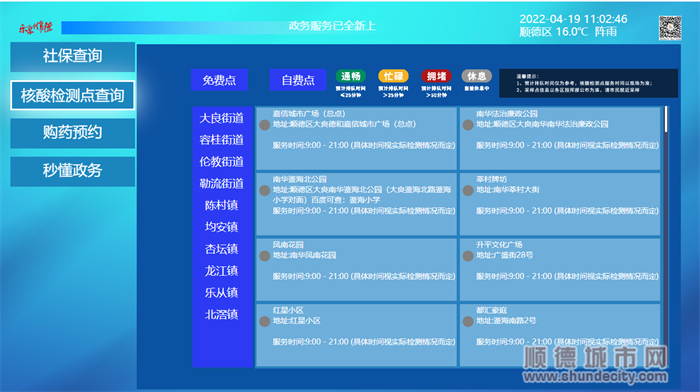Select 核酸检测点查询 menu item
This screenshot has height=392, width=700.
[x=72, y=95]
